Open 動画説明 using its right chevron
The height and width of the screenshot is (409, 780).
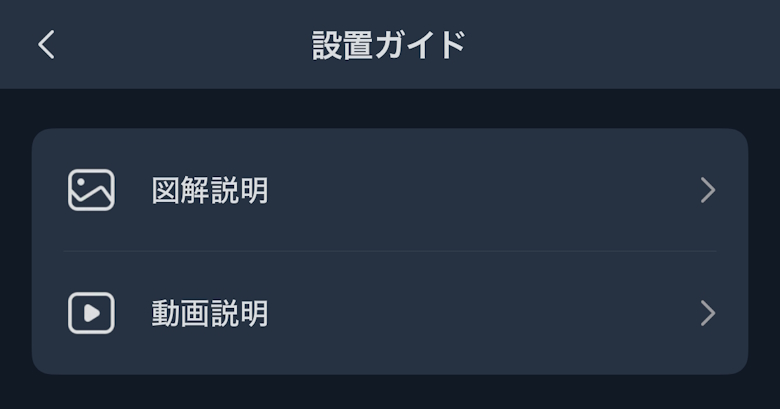tap(708, 314)
